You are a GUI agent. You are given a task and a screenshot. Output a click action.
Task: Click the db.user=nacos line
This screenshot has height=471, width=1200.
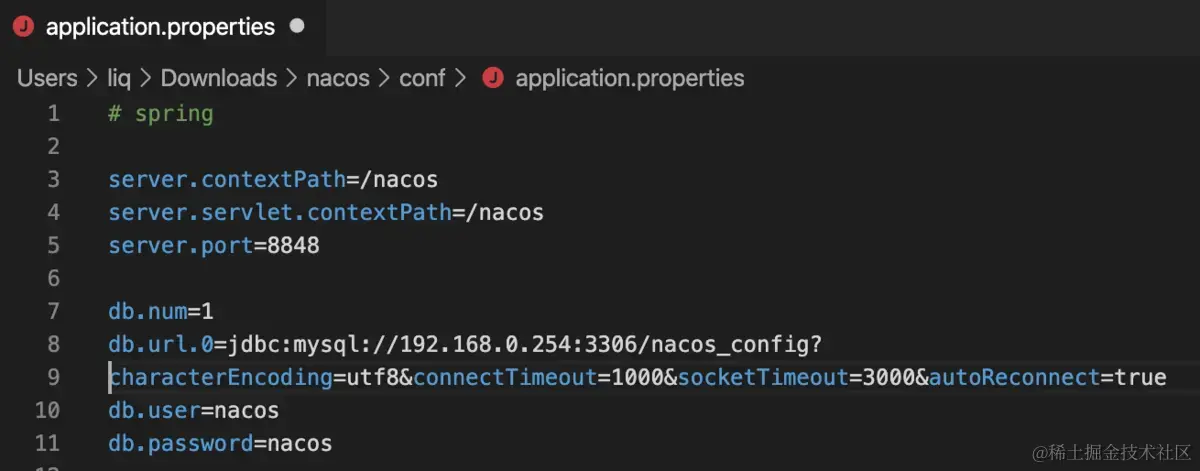tap(194, 410)
